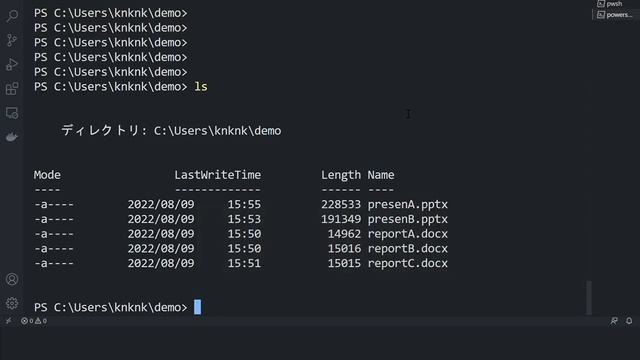Open the Remote Explorer view
The image size is (640, 360).
point(12,113)
